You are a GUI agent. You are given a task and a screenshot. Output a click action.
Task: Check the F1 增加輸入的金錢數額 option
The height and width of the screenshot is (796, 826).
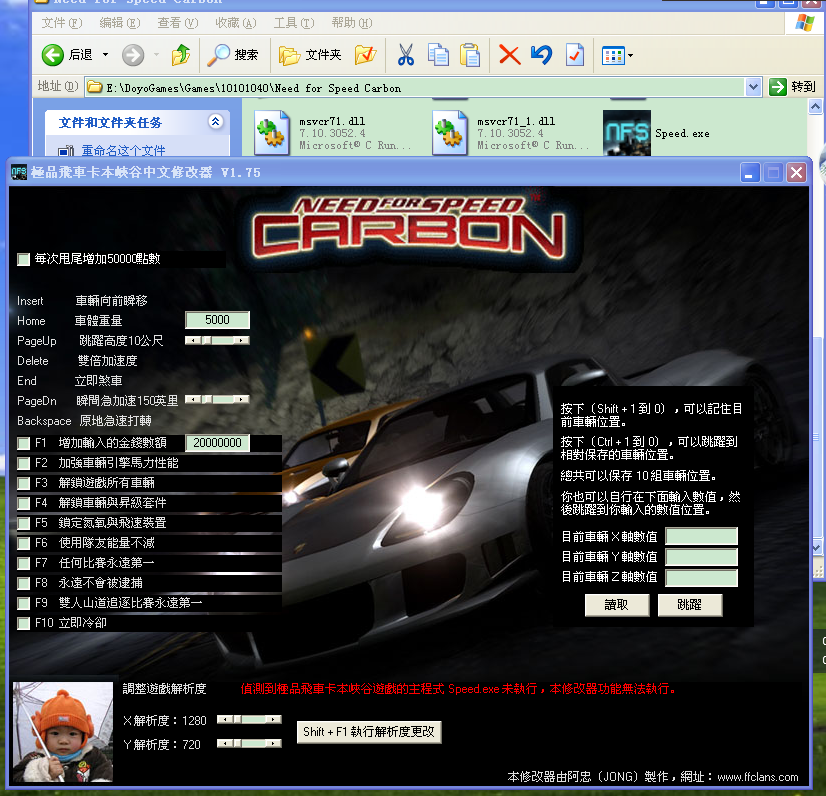[x=24, y=443]
